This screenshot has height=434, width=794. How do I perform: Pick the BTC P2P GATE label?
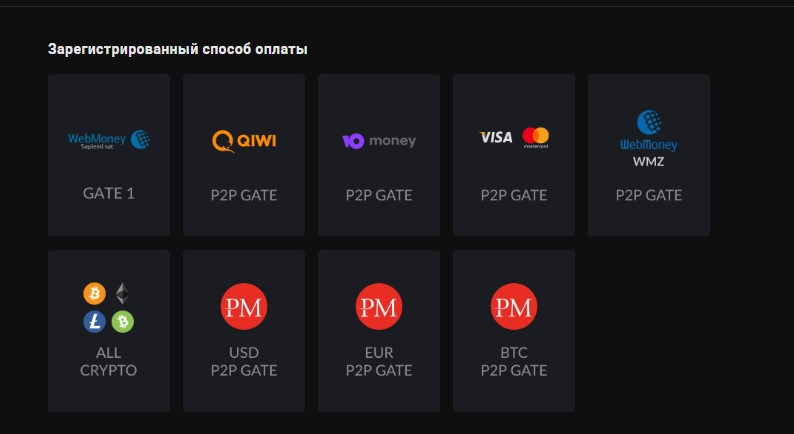click(514, 362)
